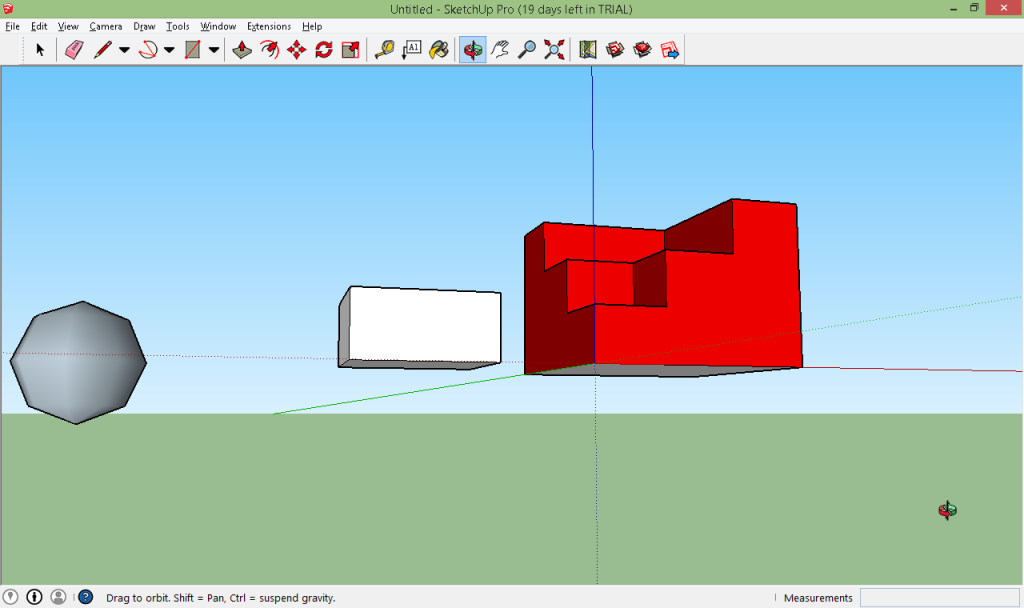The image size is (1024, 608).
Task: Open the Shape tool dropdown arrow
Action: tap(213, 49)
